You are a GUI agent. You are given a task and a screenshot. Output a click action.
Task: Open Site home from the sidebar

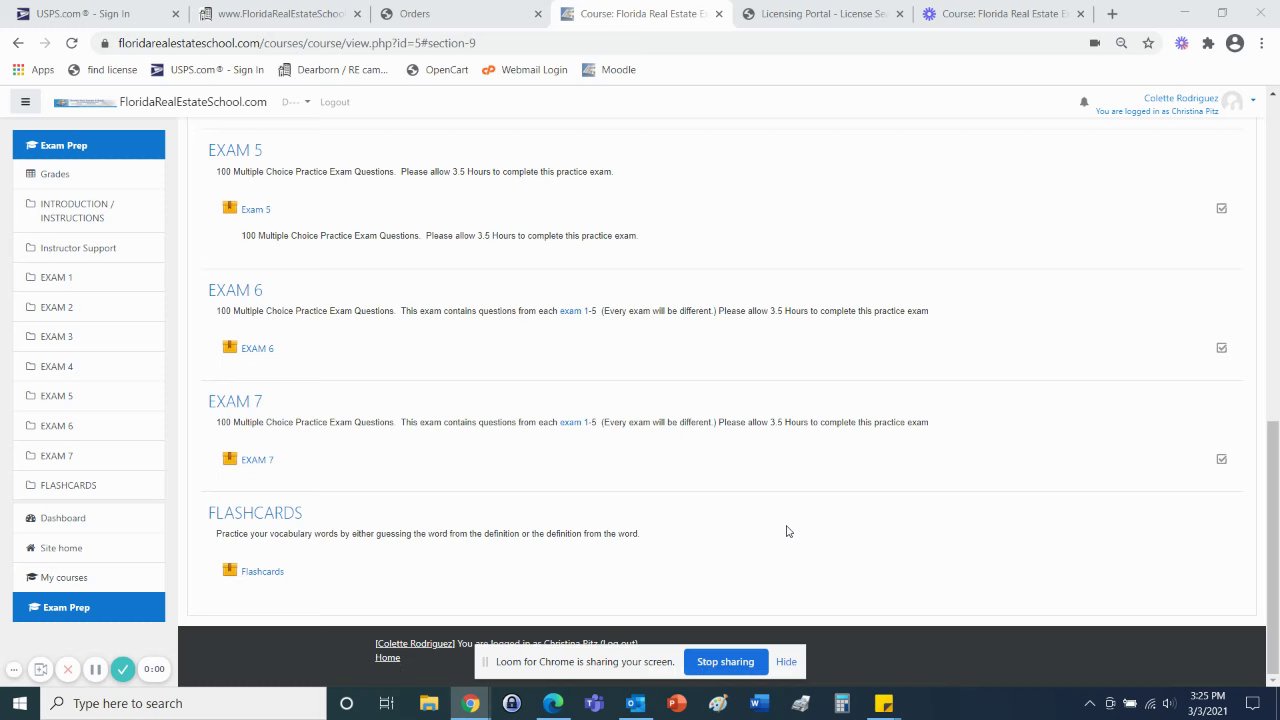tap(89, 548)
